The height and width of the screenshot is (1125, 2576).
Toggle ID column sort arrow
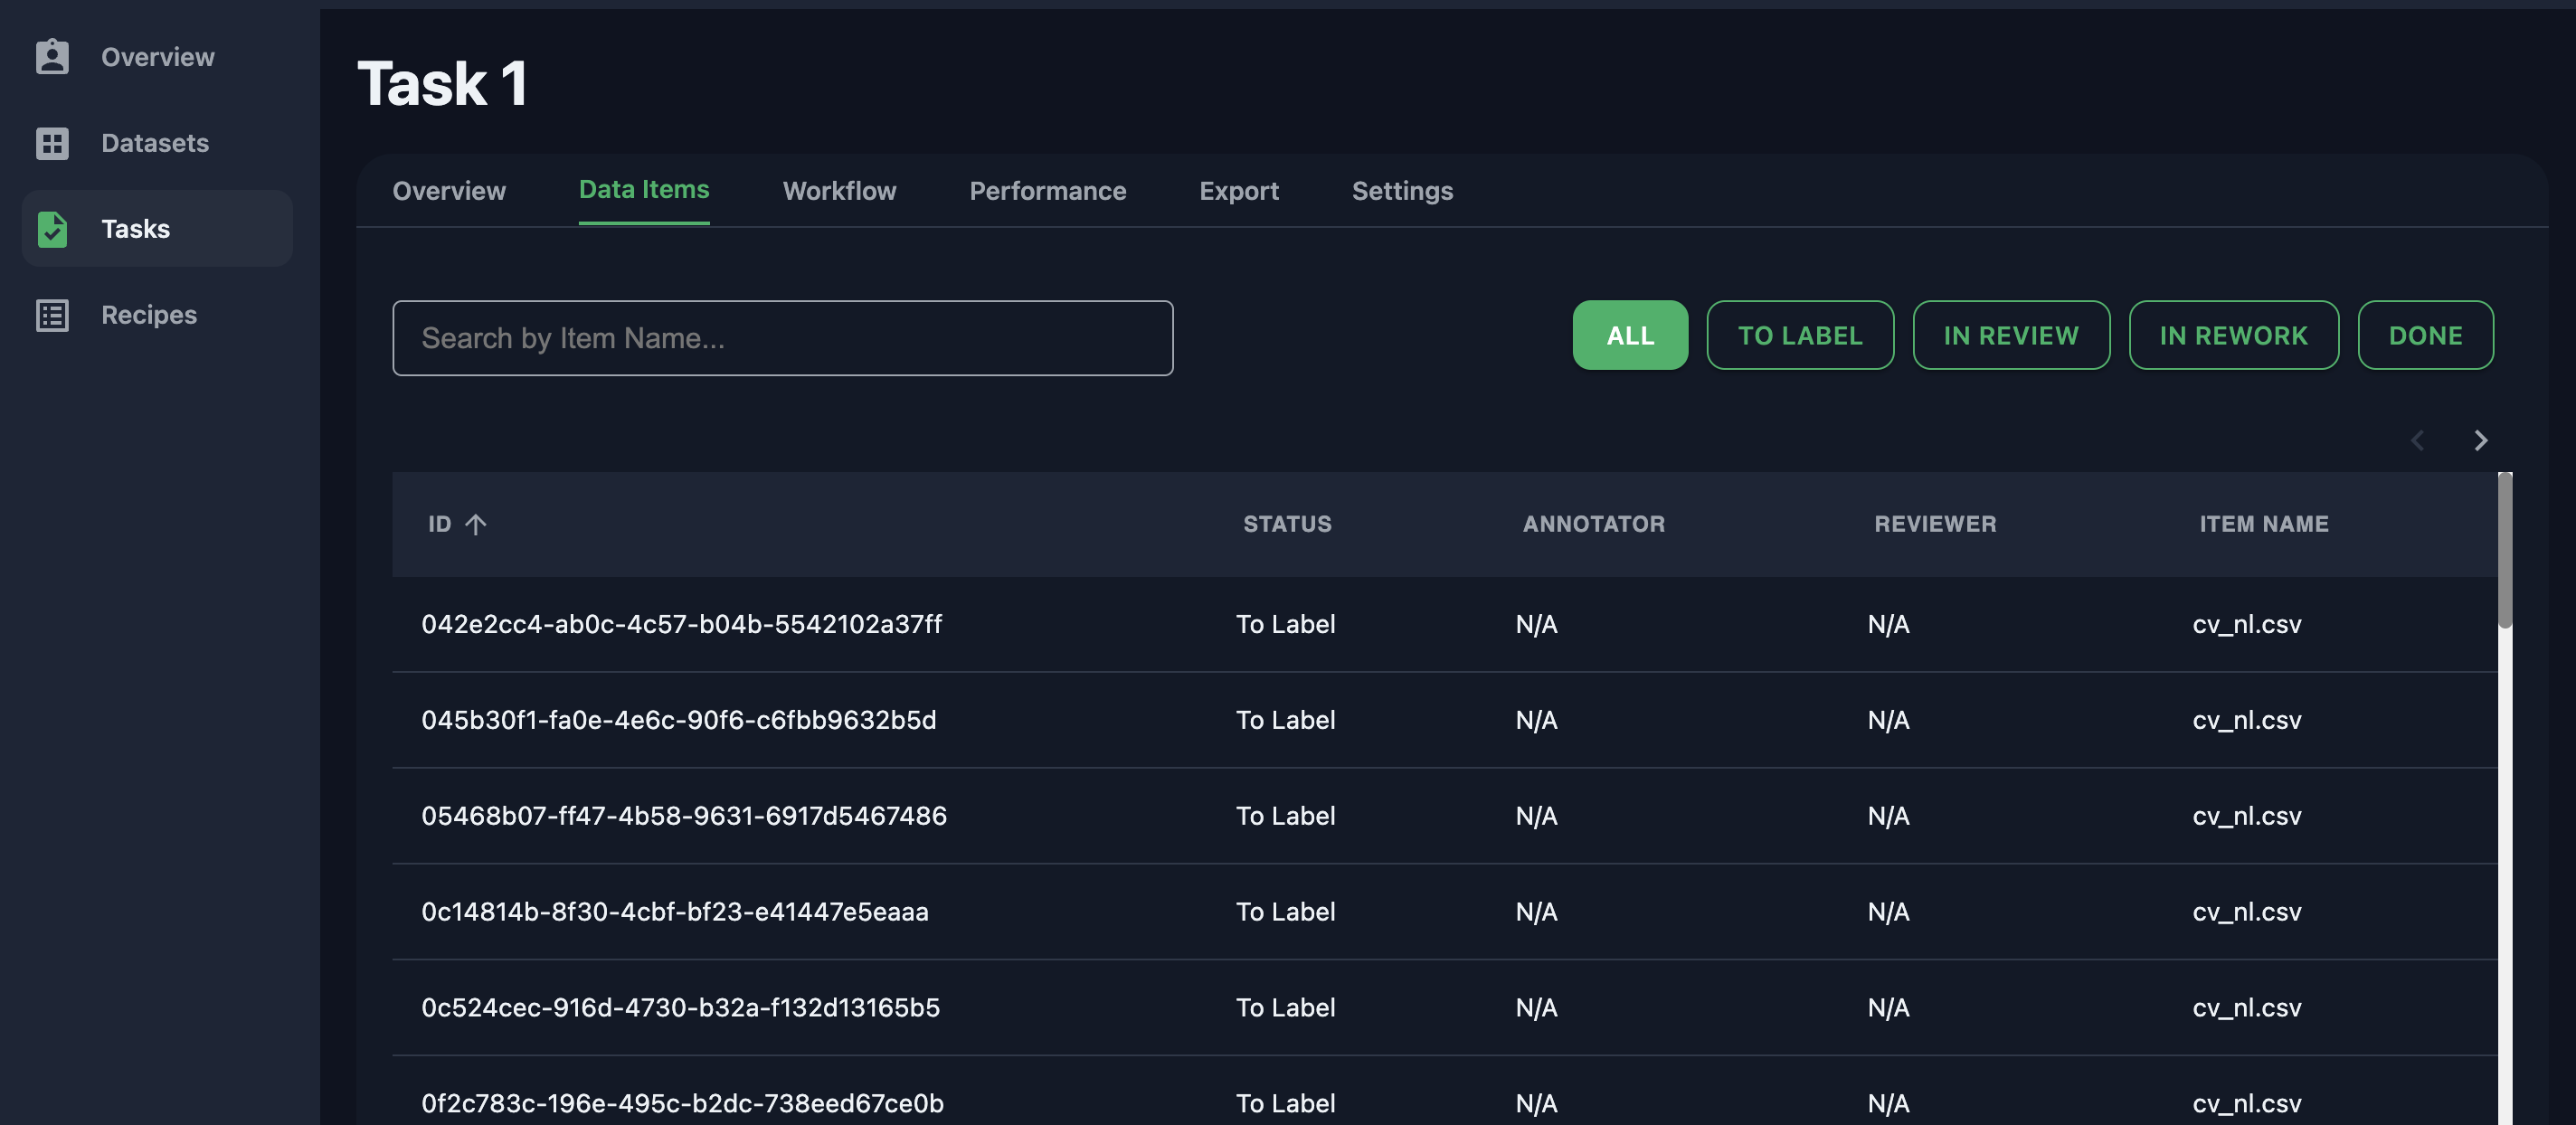pos(476,524)
